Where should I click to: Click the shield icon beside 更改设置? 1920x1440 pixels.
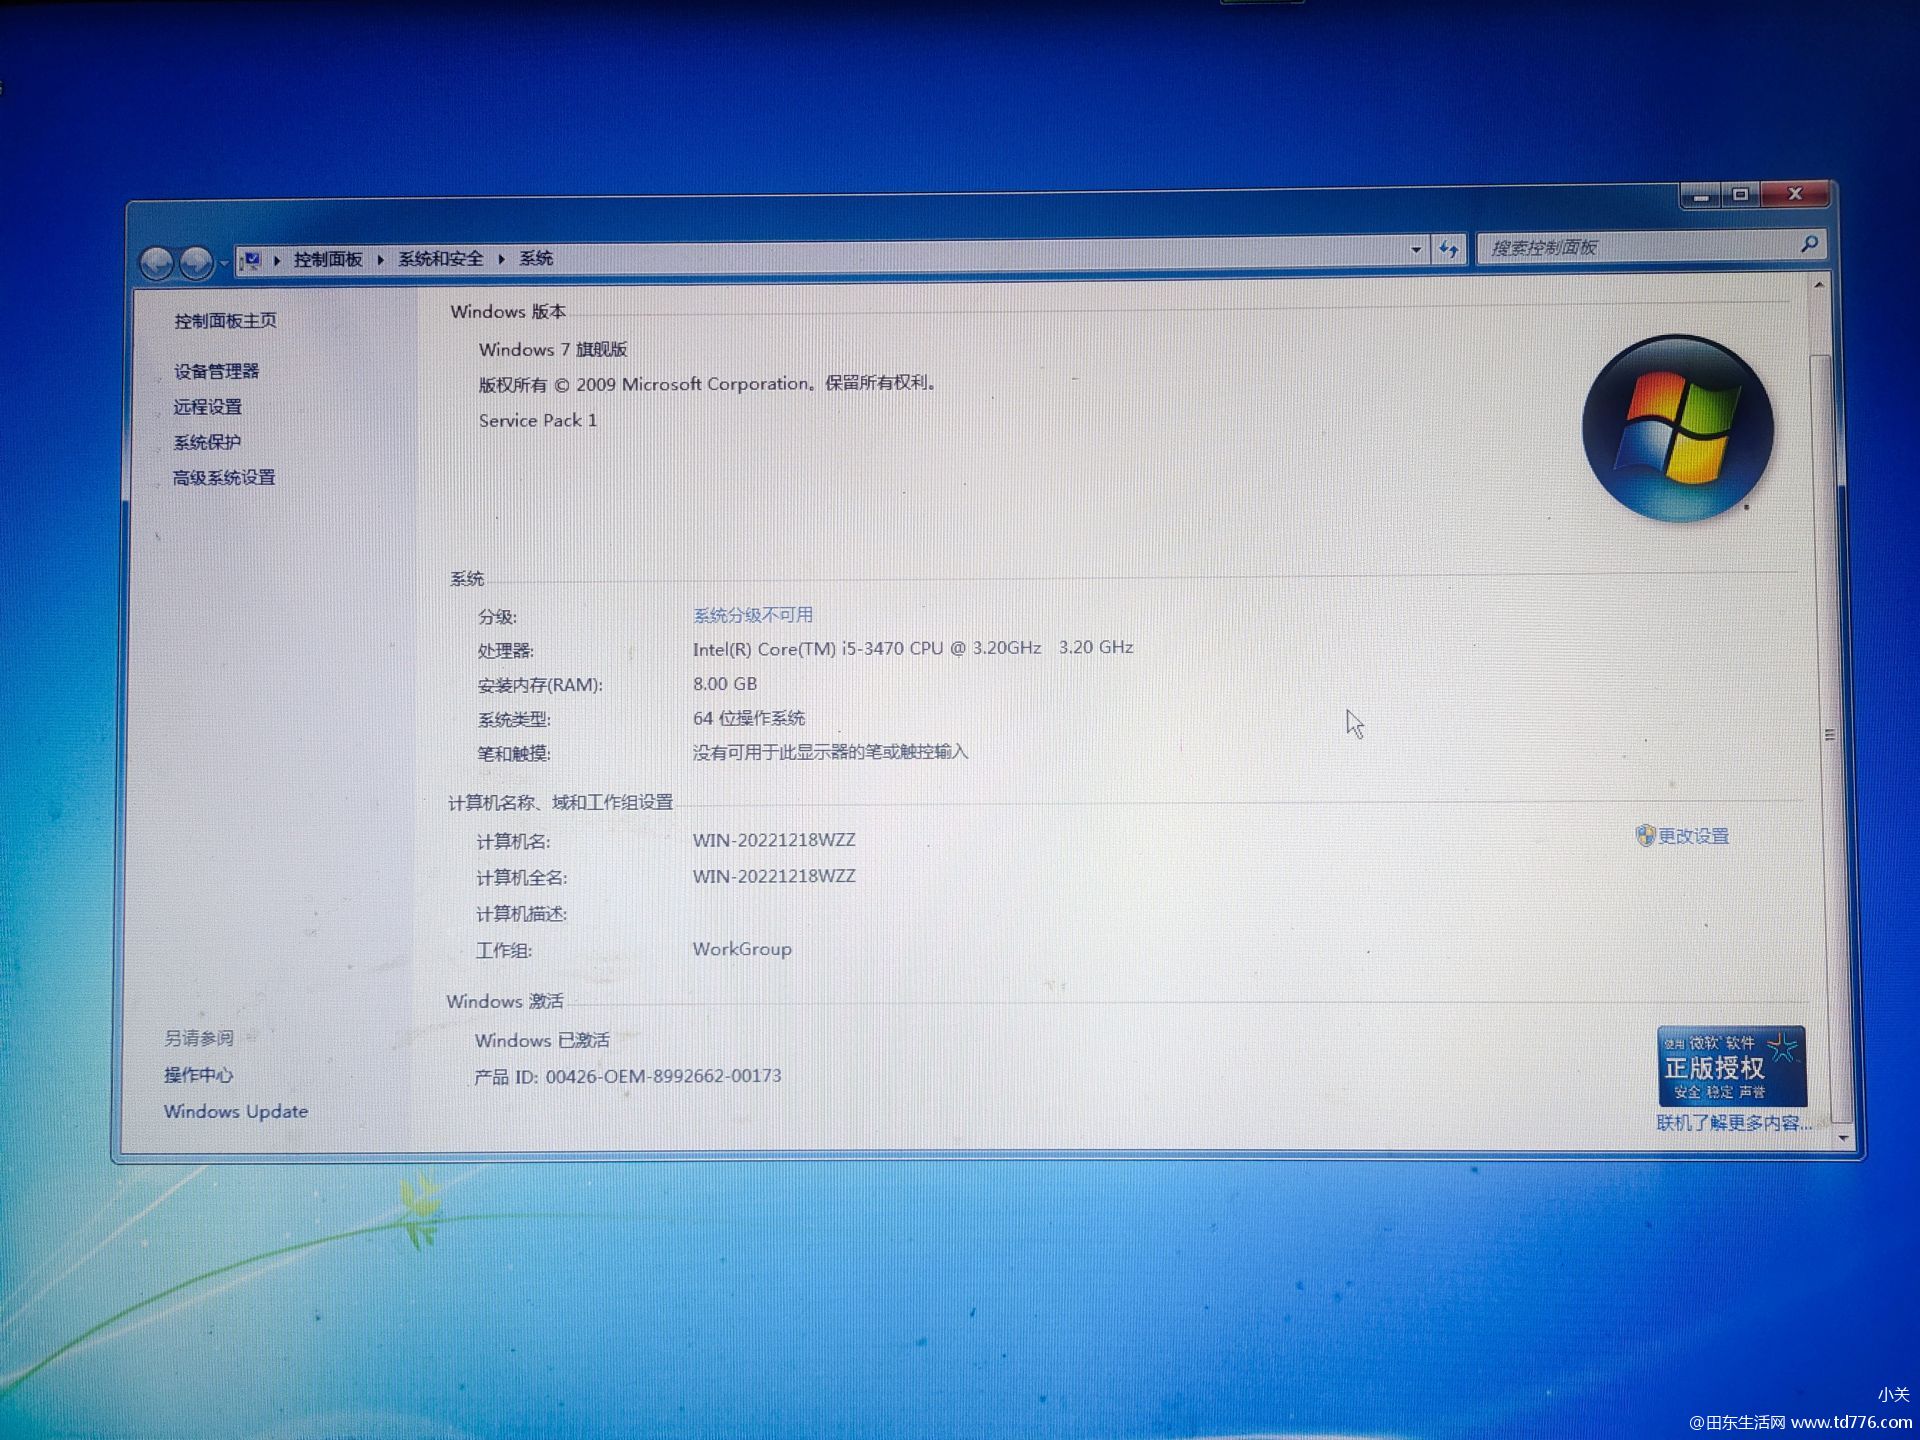[1645, 835]
